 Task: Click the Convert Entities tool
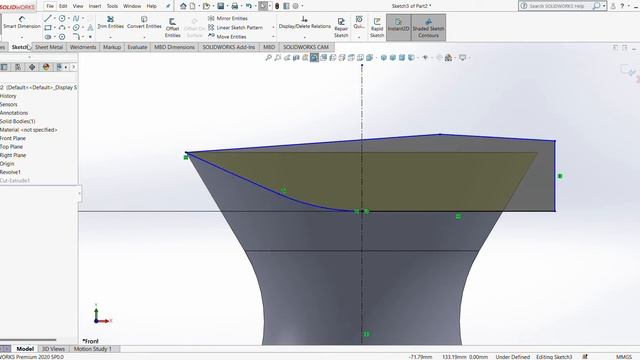coord(144,22)
